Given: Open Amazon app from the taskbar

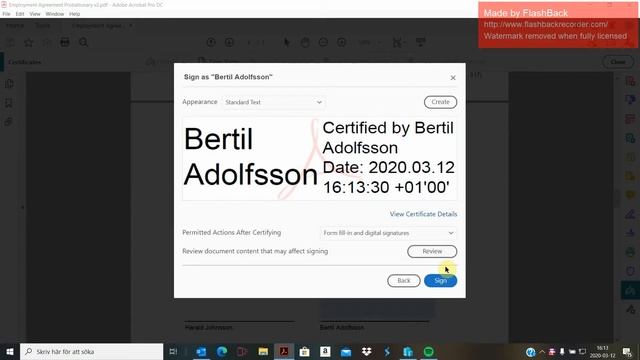Looking at the screenshot, I should click(325, 351).
